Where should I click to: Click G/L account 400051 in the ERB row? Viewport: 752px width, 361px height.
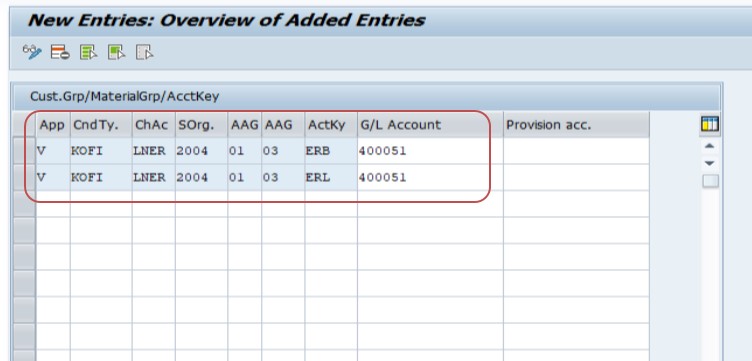pos(430,151)
